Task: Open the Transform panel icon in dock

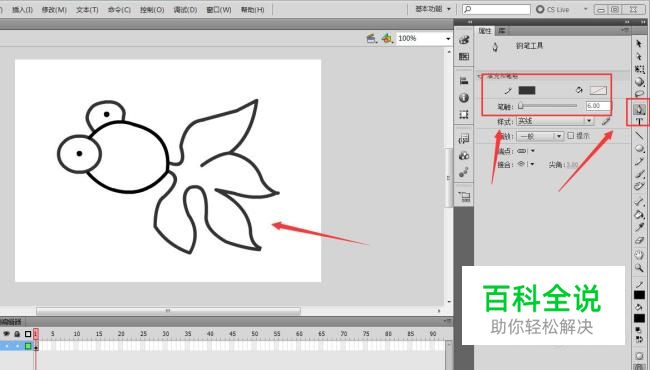Action: (464, 114)
